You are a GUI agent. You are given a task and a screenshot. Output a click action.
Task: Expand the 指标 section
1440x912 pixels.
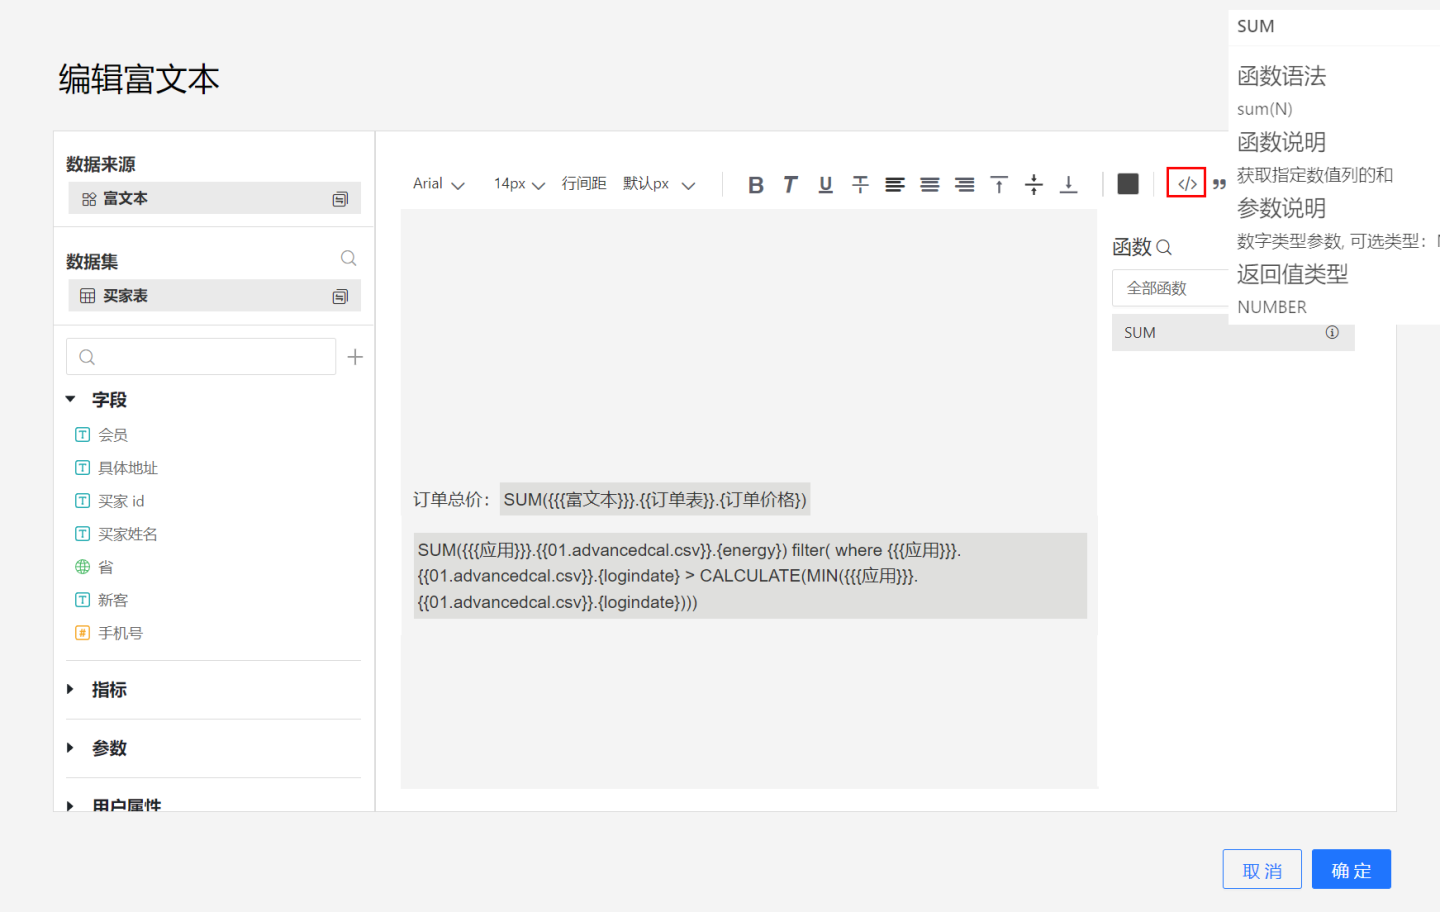[x=109, y=690]
